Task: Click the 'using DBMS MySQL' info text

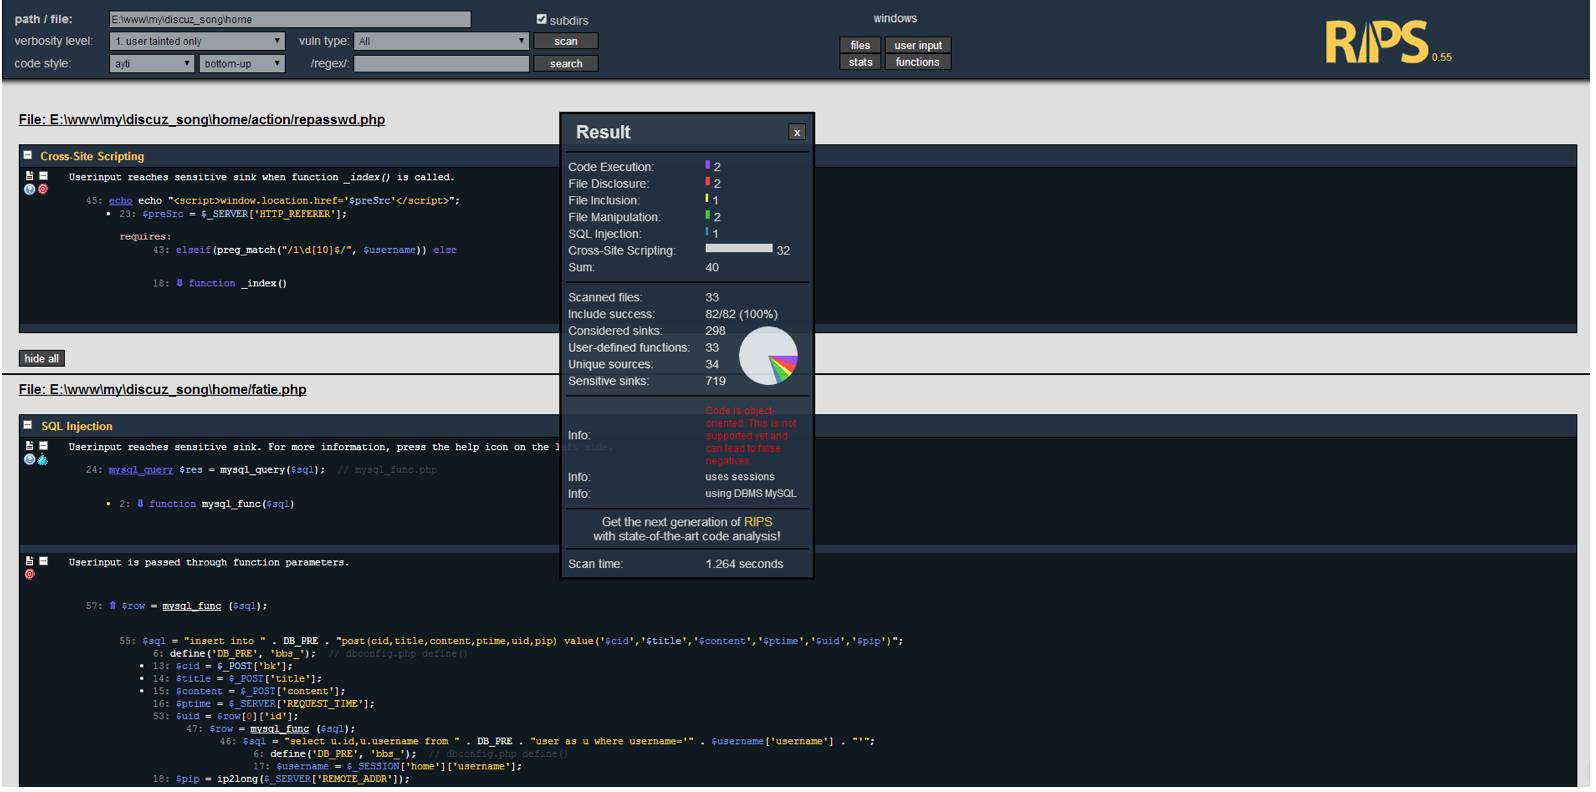Action: coord(751,494)
